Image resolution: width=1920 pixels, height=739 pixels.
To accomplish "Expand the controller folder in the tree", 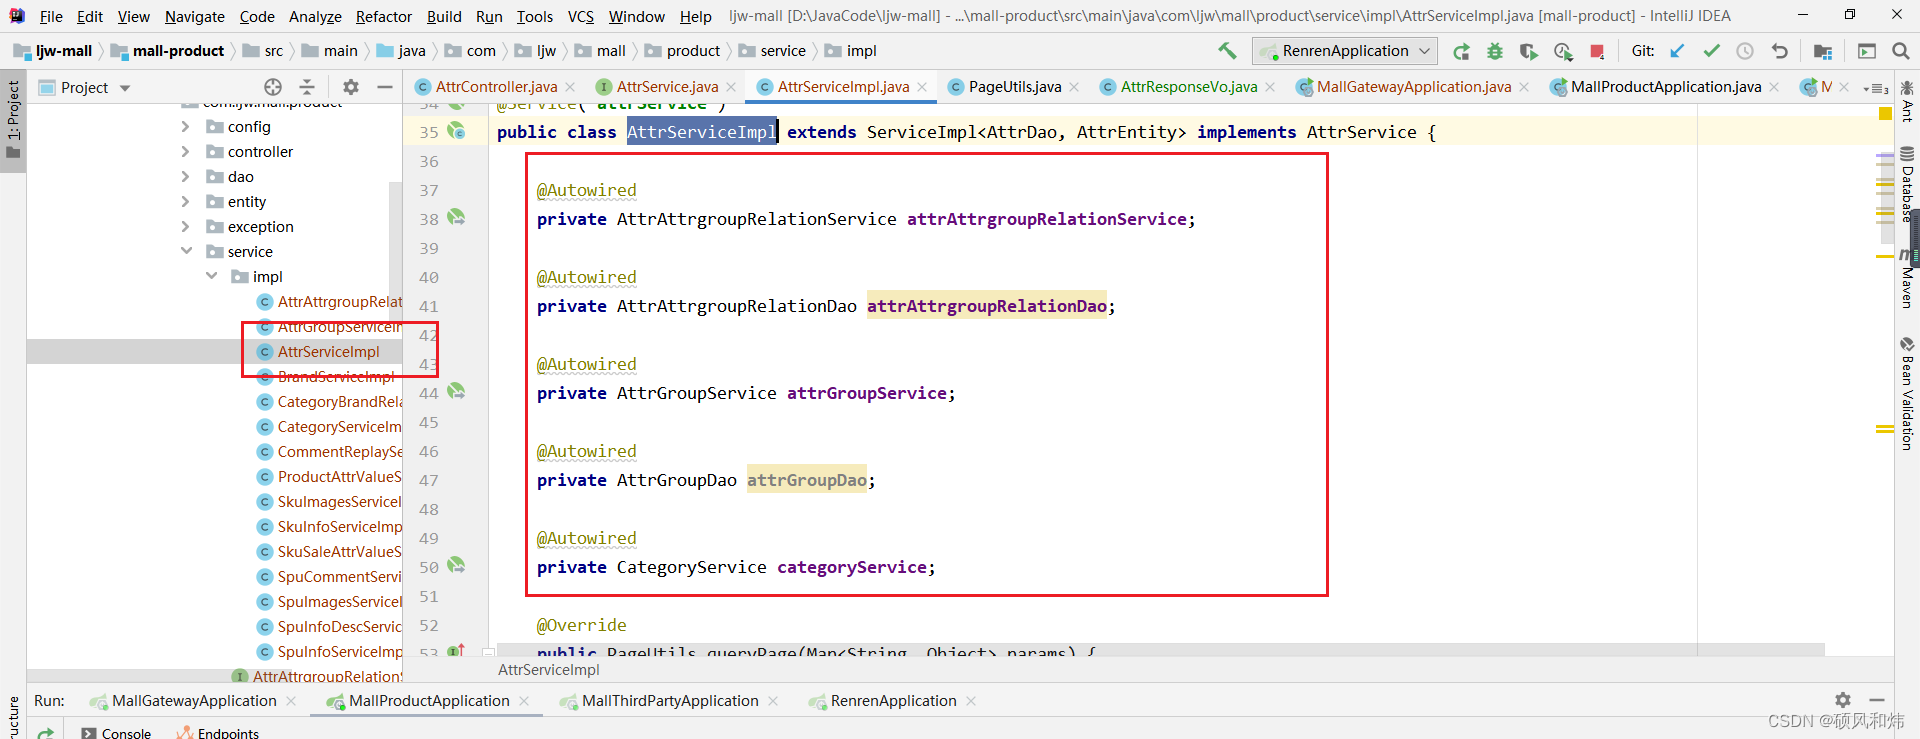I will point(186,152).
